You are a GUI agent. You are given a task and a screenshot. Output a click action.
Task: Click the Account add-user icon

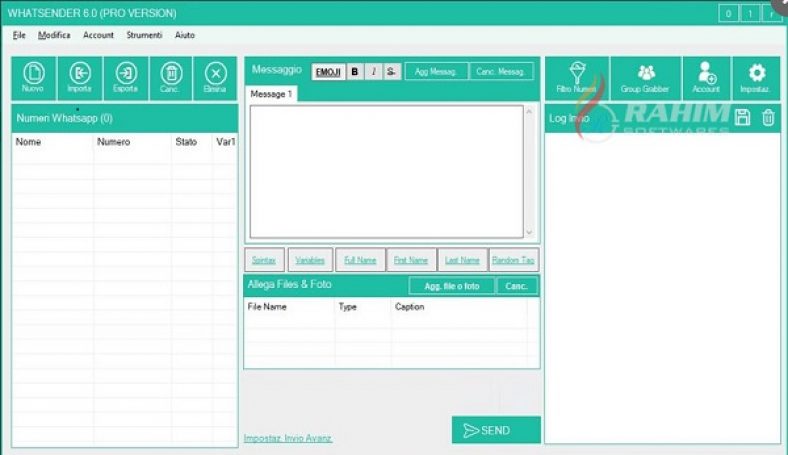(706, 78)
